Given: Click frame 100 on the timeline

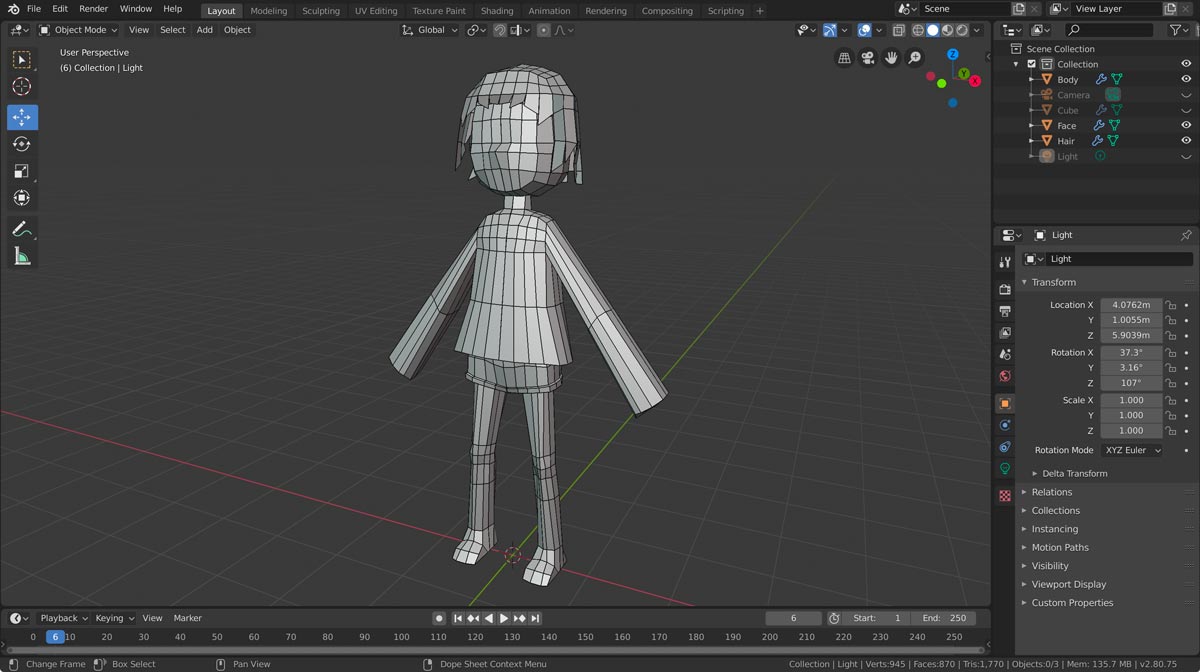Looking at the screenshot, I should [x=401, y=637].
